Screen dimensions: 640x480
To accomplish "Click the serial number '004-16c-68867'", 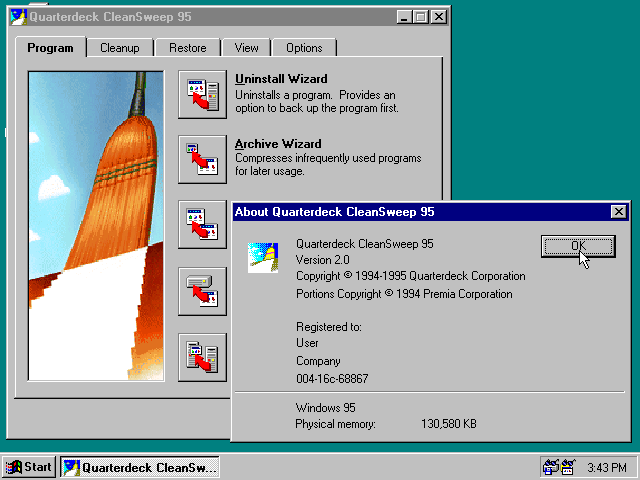I will pos(332,378).
